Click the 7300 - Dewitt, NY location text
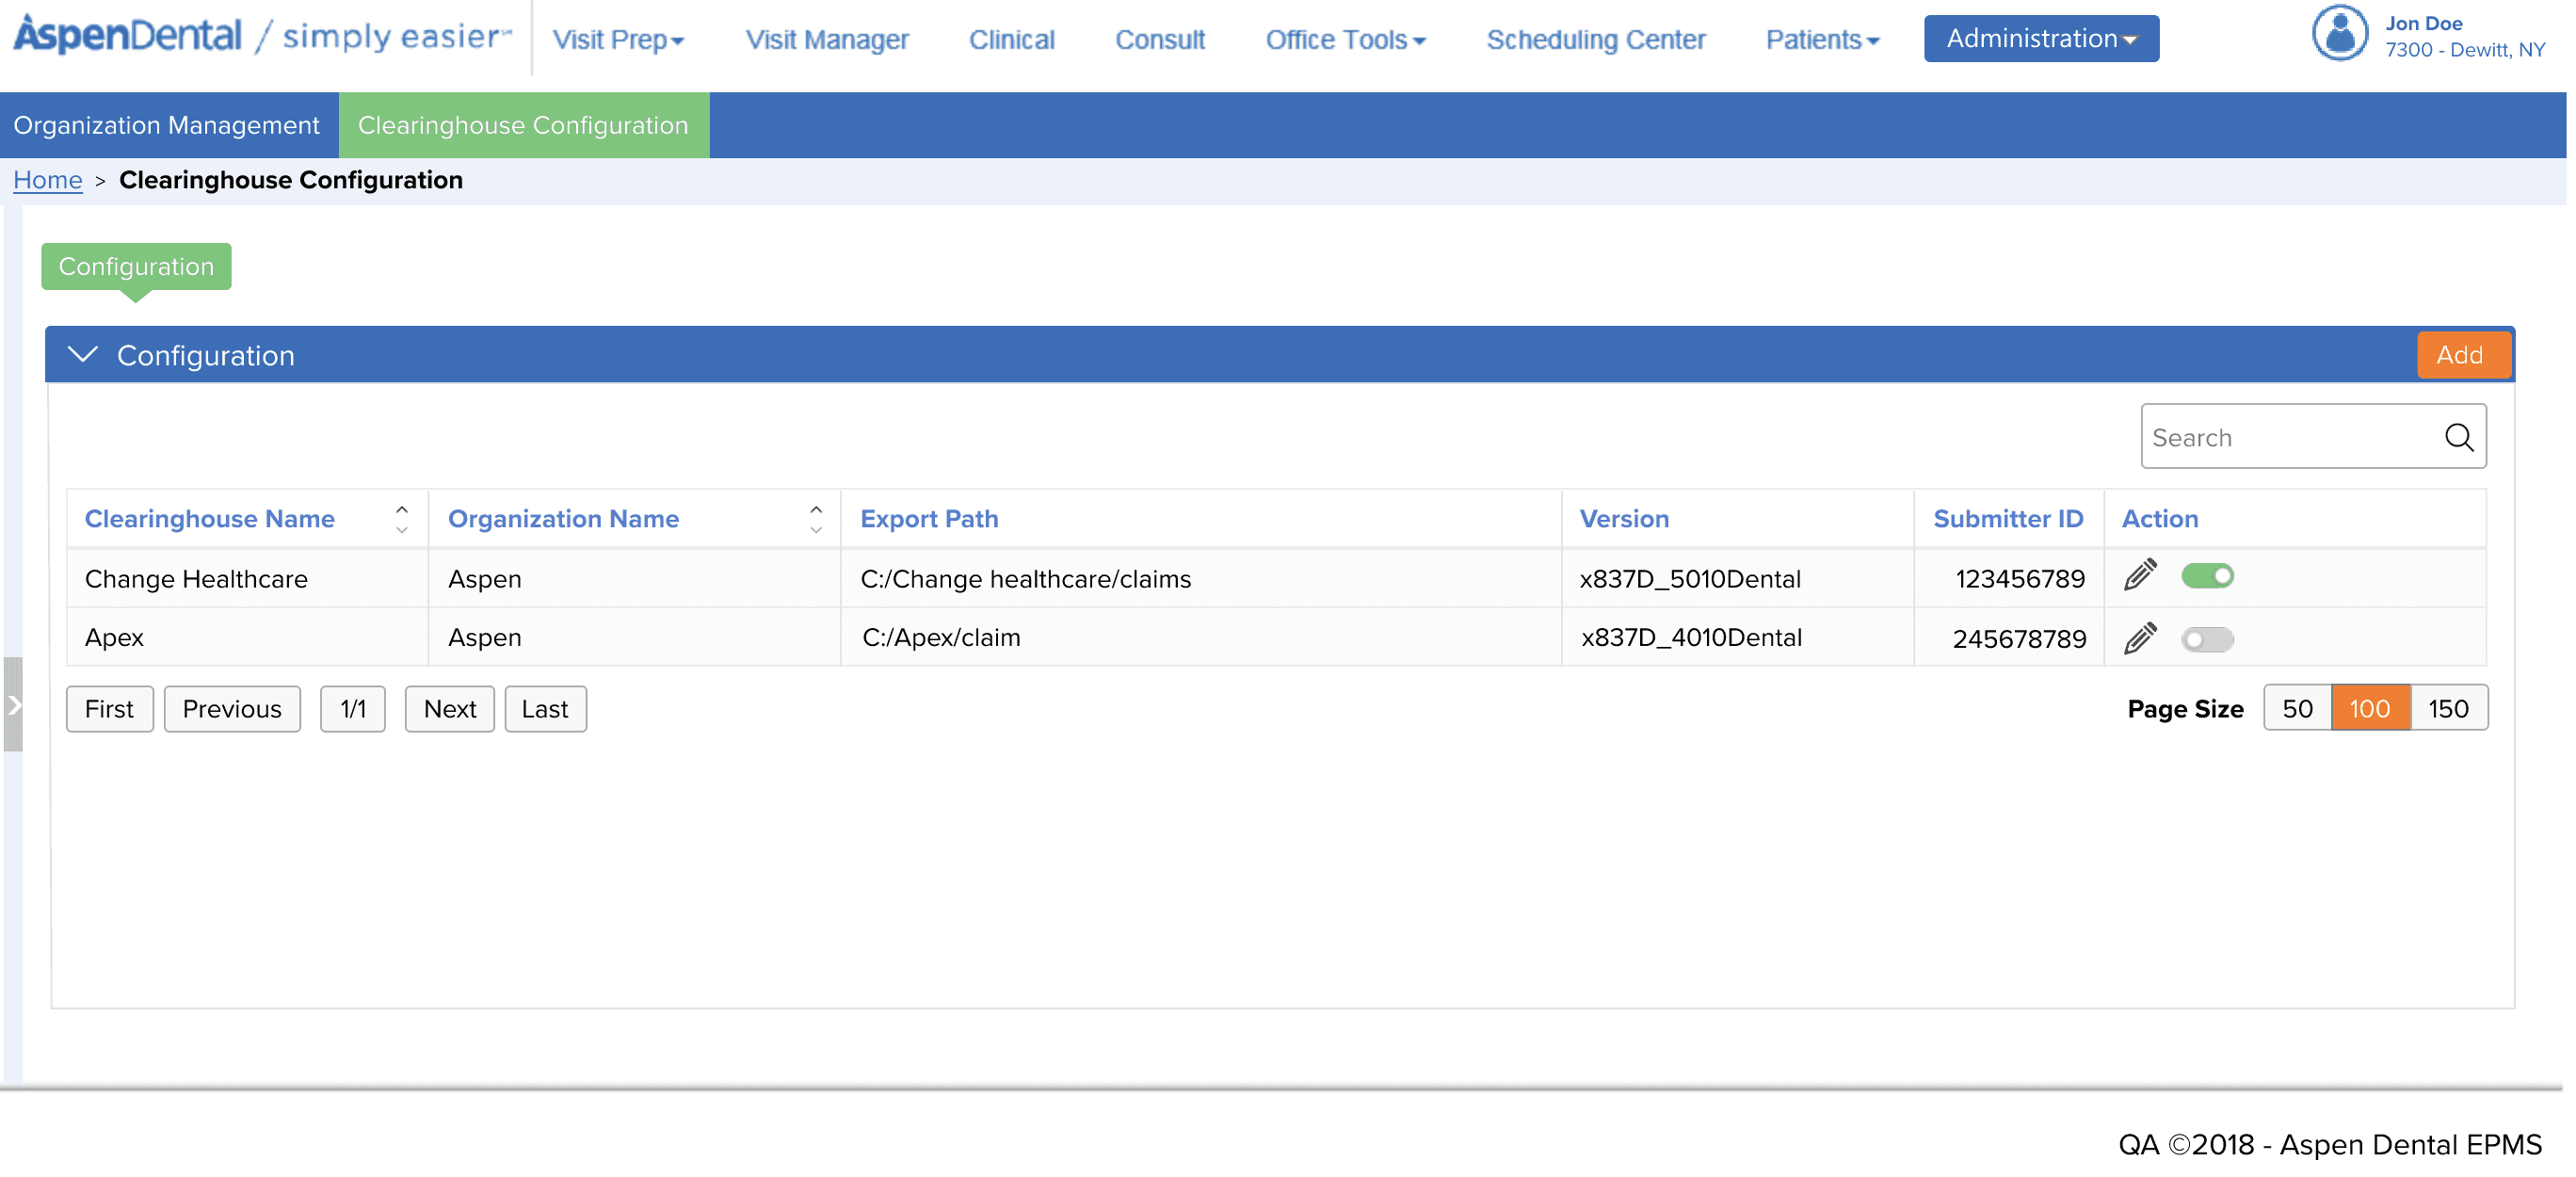 click(x=2465, y=50)
